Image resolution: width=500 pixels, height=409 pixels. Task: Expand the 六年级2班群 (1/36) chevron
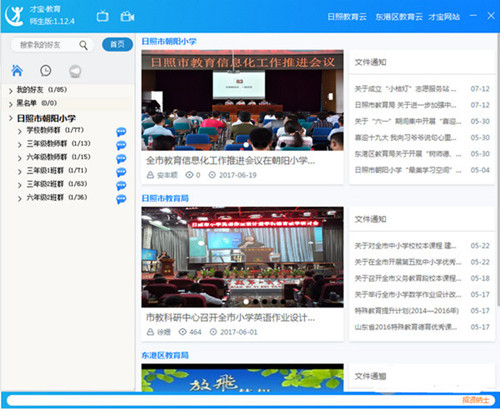coord(20,199)
